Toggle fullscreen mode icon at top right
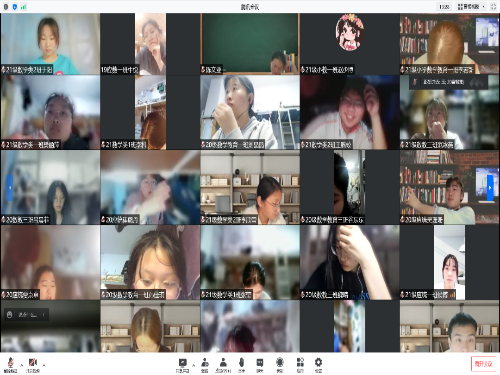Image resolution: width=500 pixels, height=375 pixels. click(x=493, y=7)
